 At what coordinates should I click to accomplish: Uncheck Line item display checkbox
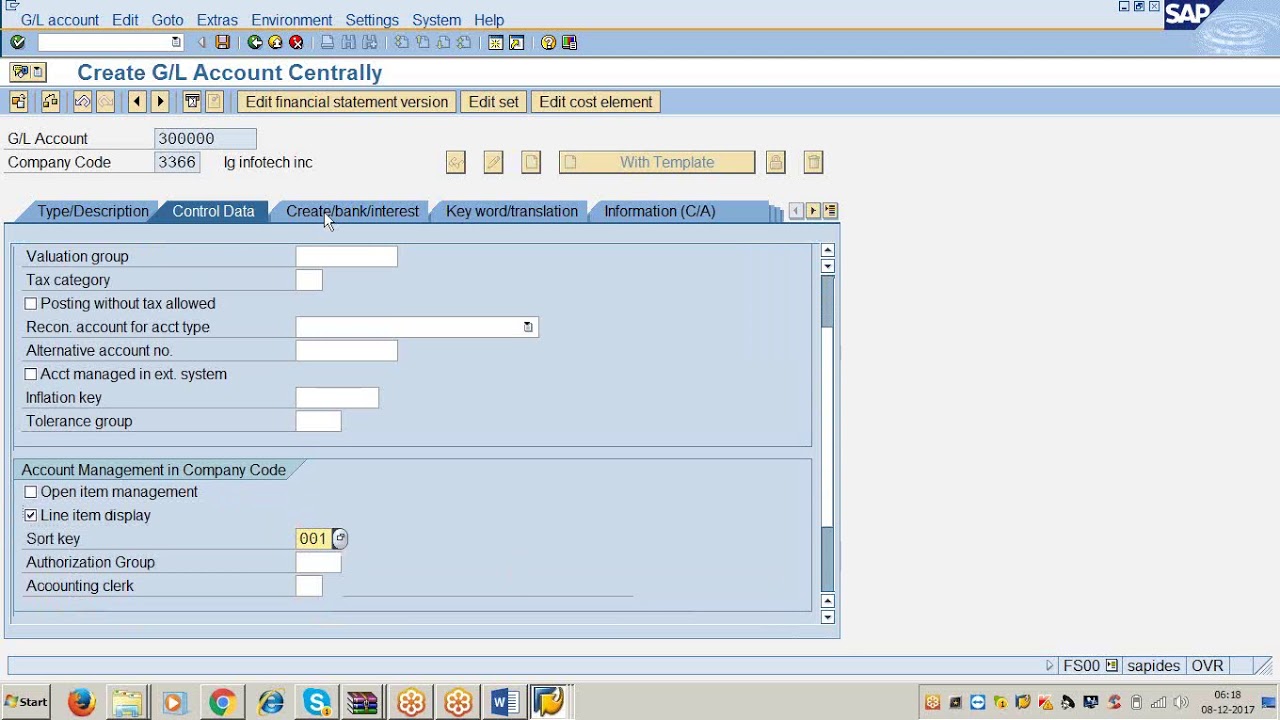pos(30,515)
